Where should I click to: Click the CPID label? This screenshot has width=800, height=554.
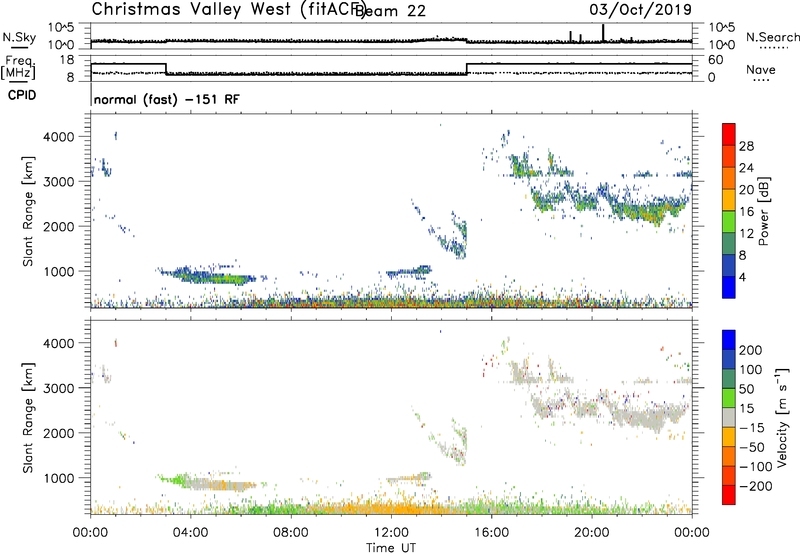[22, 95]
